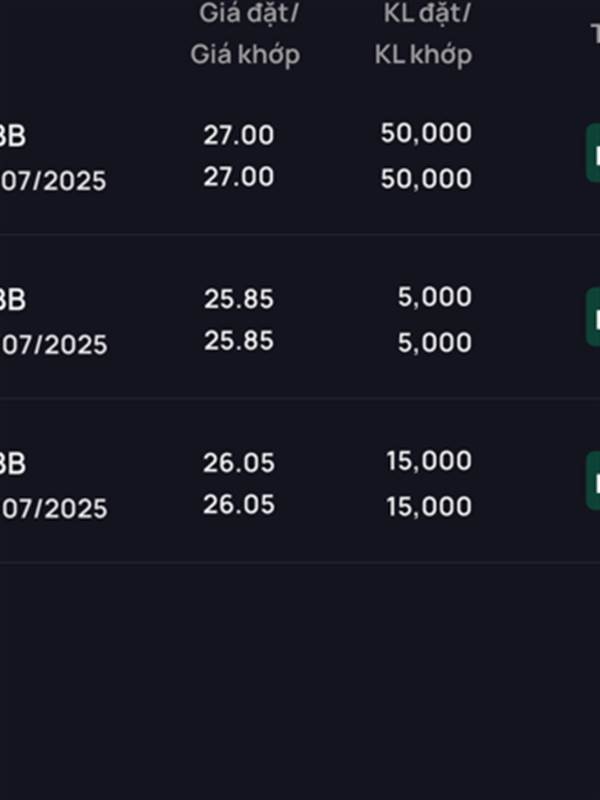
Task: Click the 5,000 matched volume in the second row
Action: point(435,342)
